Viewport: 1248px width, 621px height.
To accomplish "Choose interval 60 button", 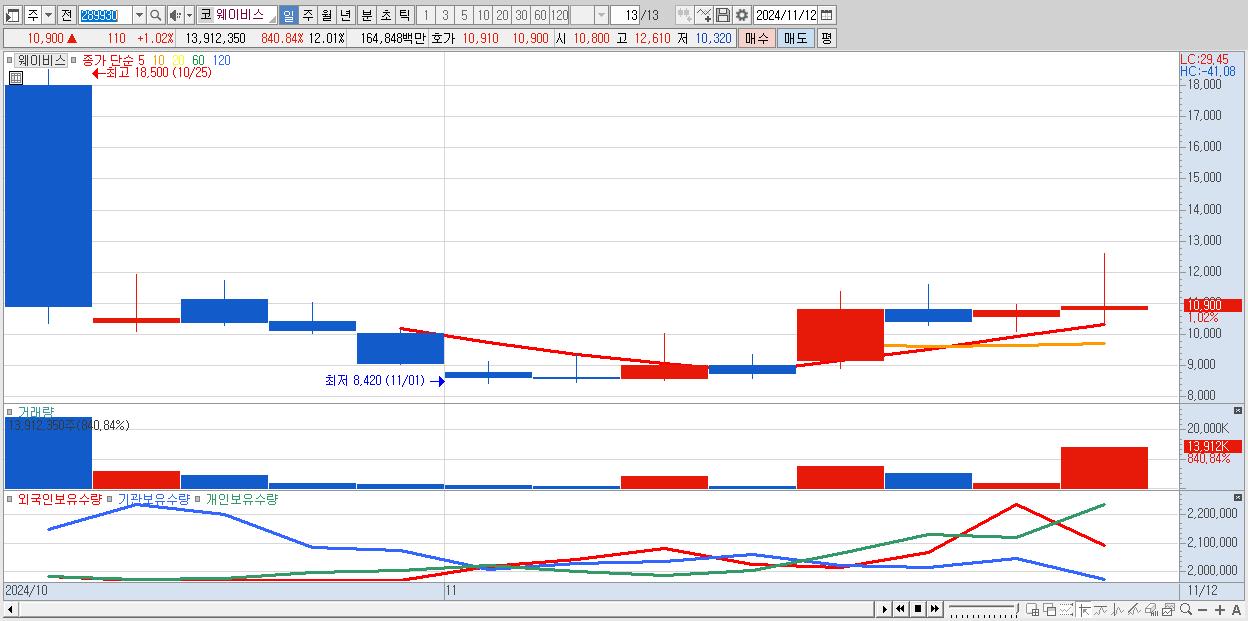I will coord(540,15).
